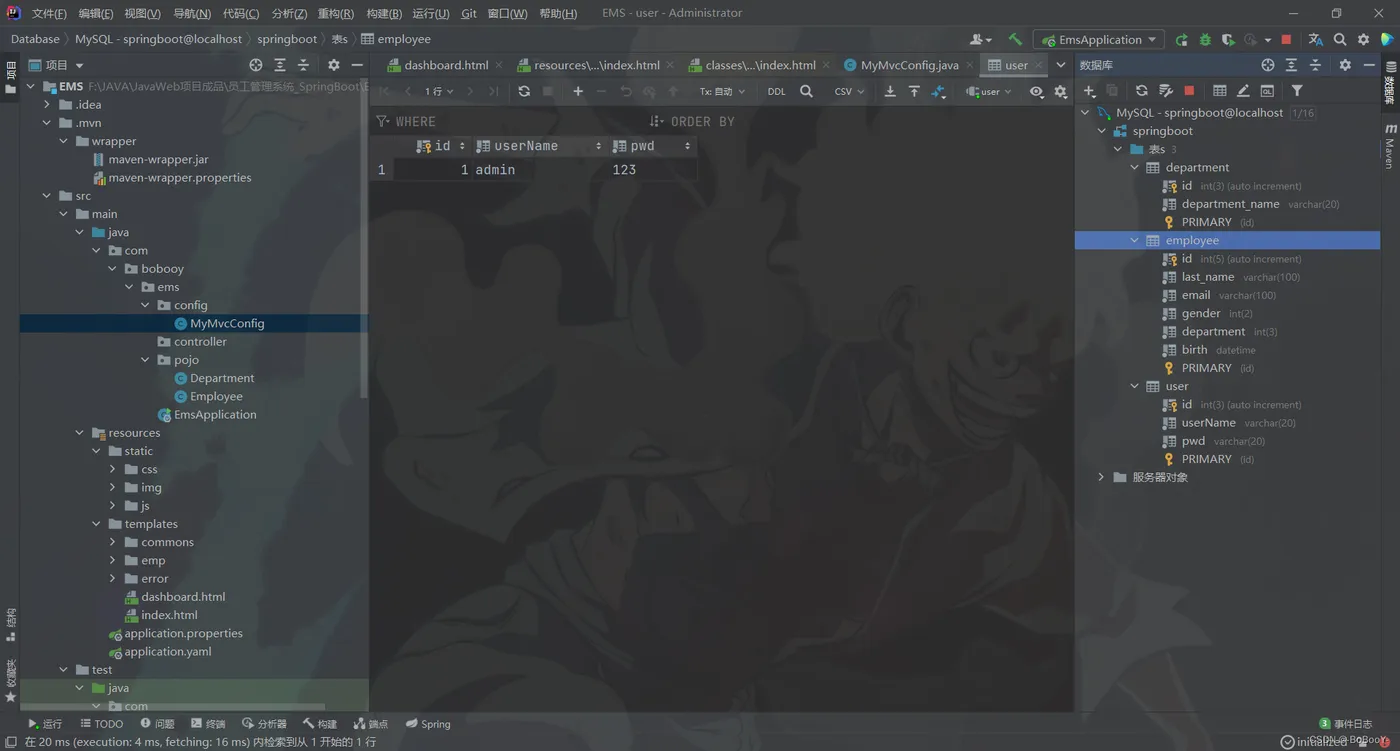Viewport: 1400px width, 751px height.
Task: Switch to classes\...\index.html tab
Action: [759, 65]
